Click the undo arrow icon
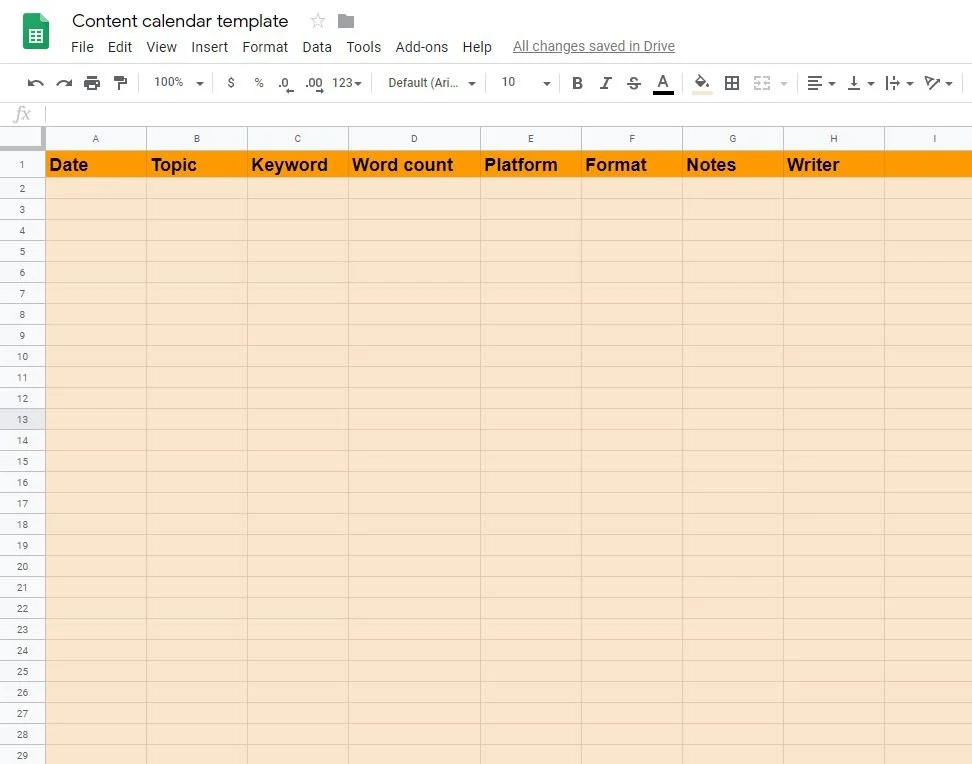This screenshot has width=972, height=764. (x=36, y=83)
